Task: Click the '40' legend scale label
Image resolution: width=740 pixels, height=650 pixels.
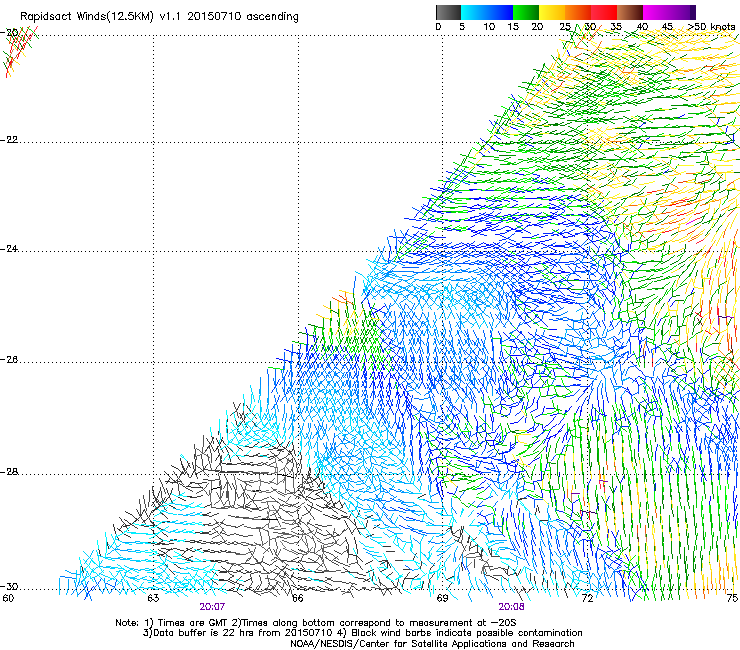Action: point(642,27)
